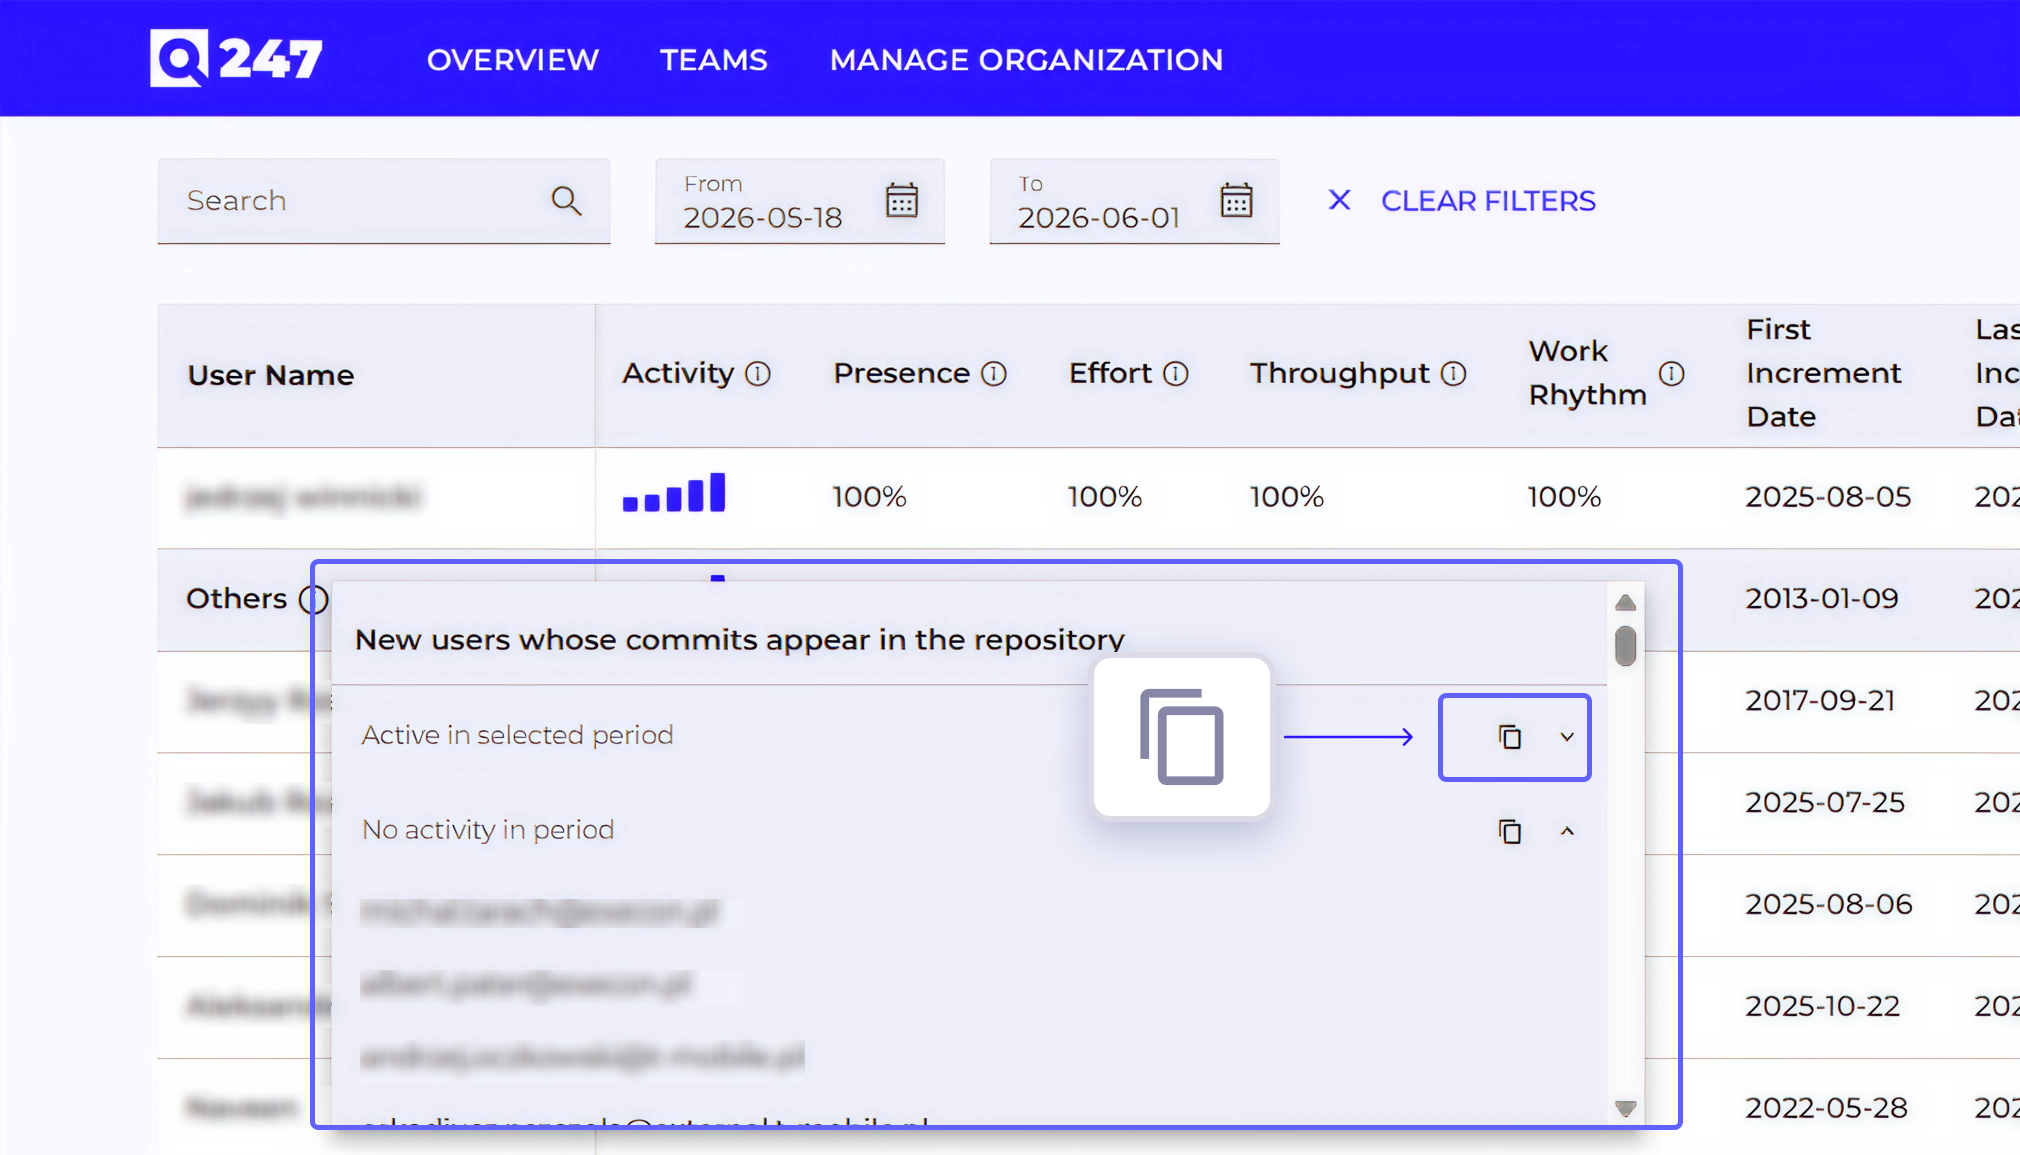This screenshot has width=2020, height=1155.
Task: Click No activity in period label
Action: [488, 830]
